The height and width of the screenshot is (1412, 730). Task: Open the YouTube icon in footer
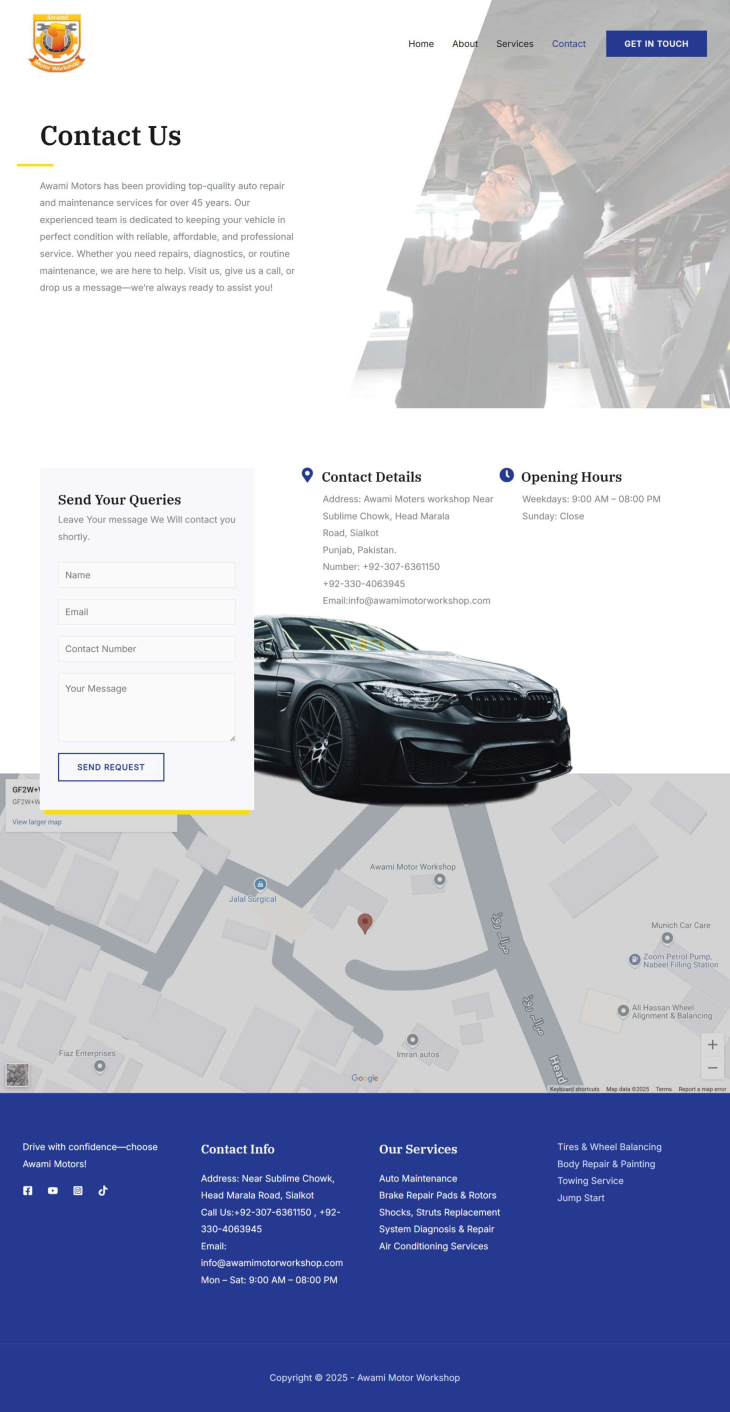coord(53,1190)
